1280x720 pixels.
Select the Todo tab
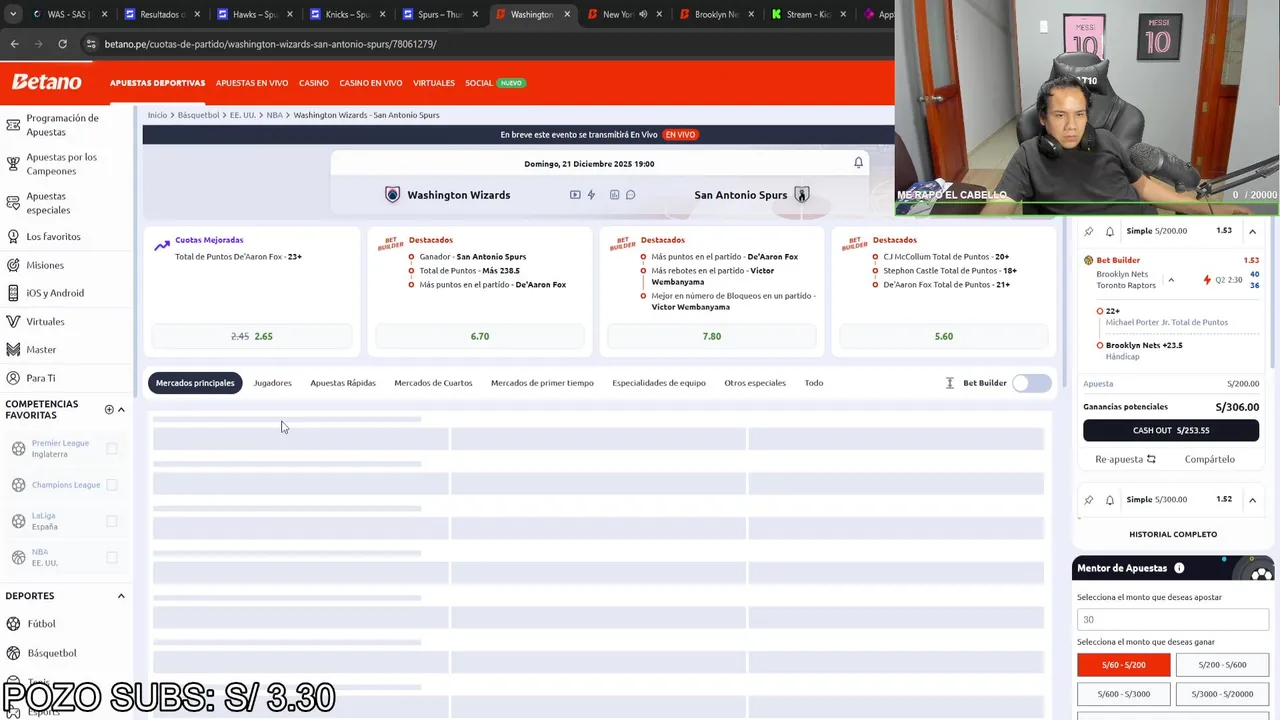click(814, 383)
